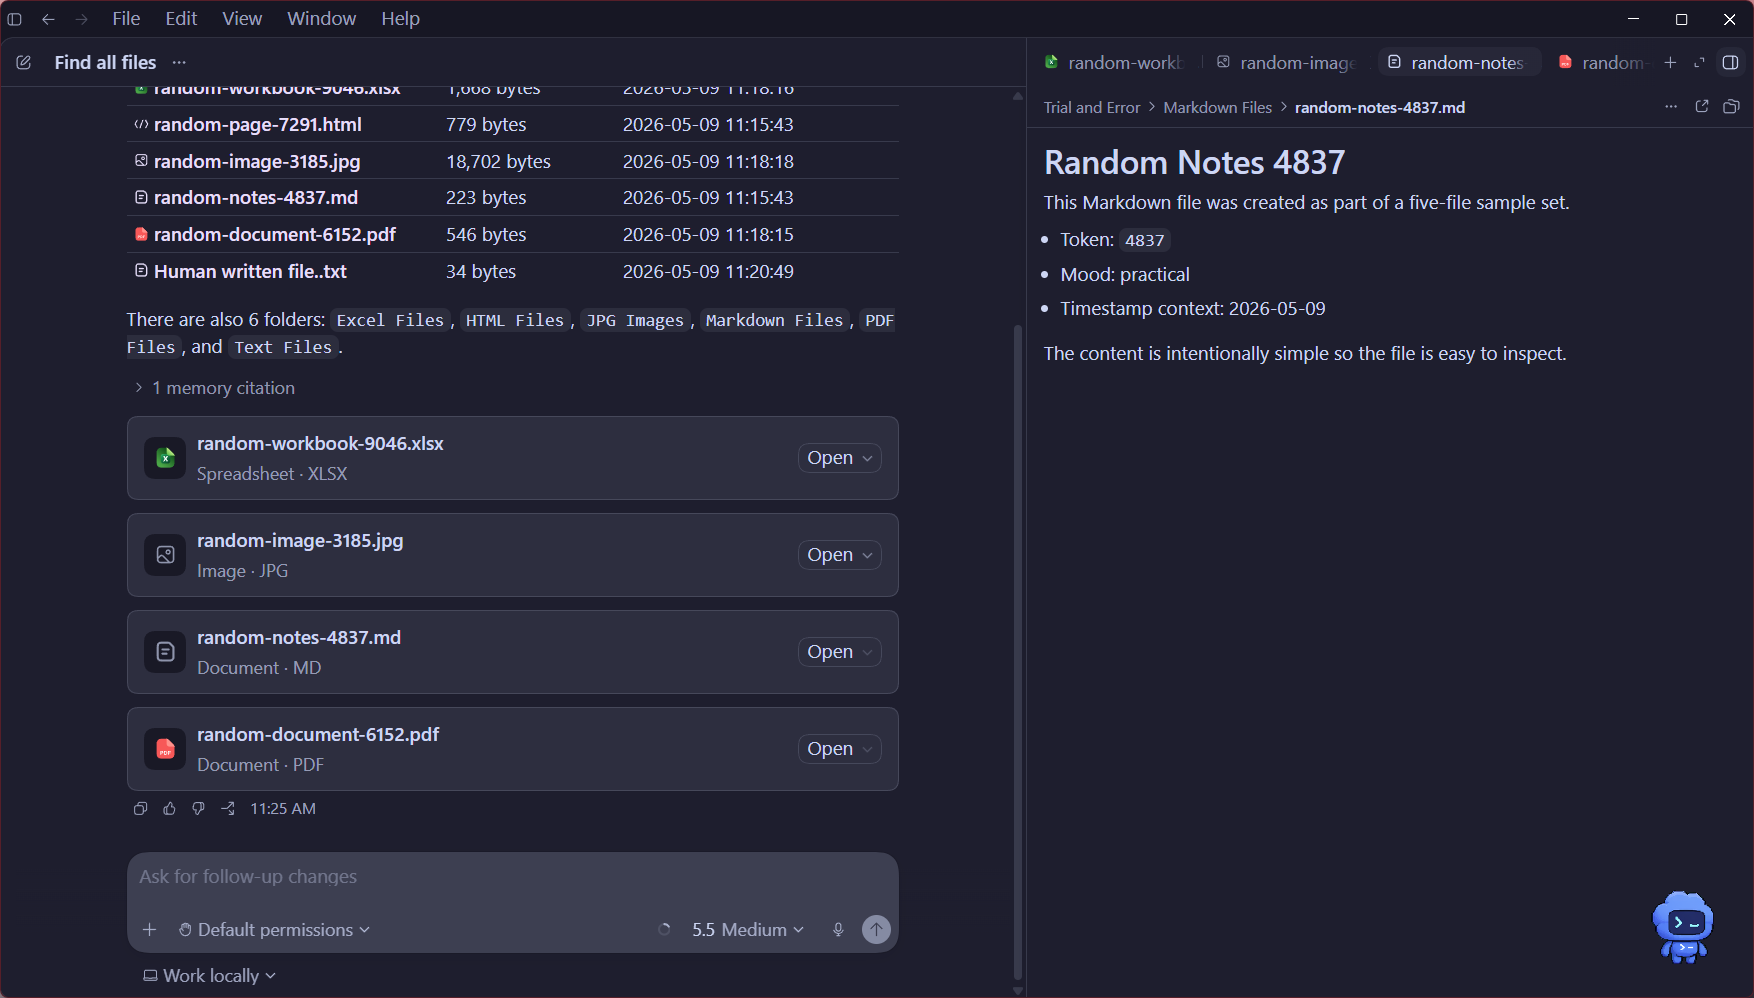Expand the preview panel to full view

click(1699, 62)
